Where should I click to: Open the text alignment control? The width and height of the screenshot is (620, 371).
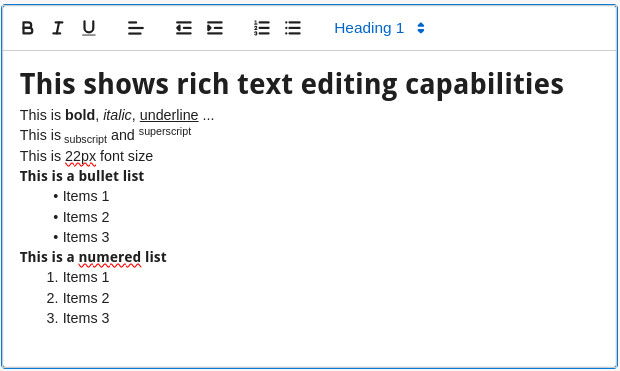(x=136, y=28)
